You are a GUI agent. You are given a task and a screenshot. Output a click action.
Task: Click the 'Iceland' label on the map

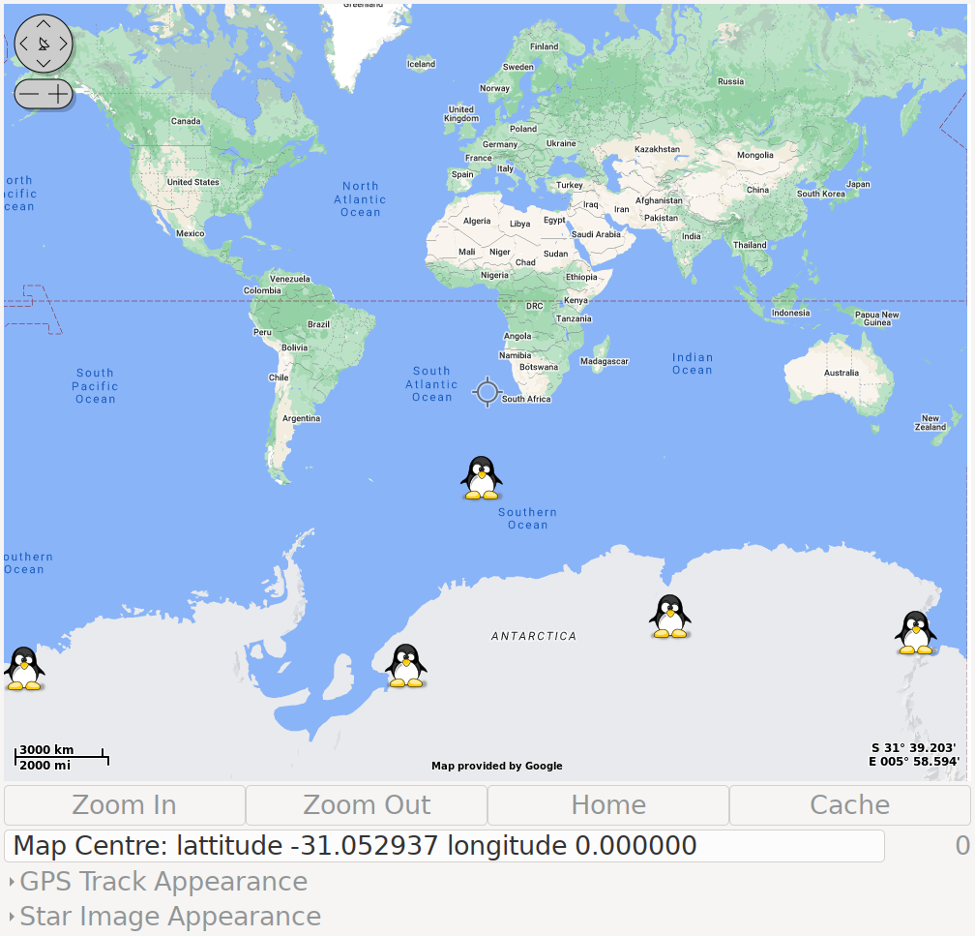[x=421, y=64]
